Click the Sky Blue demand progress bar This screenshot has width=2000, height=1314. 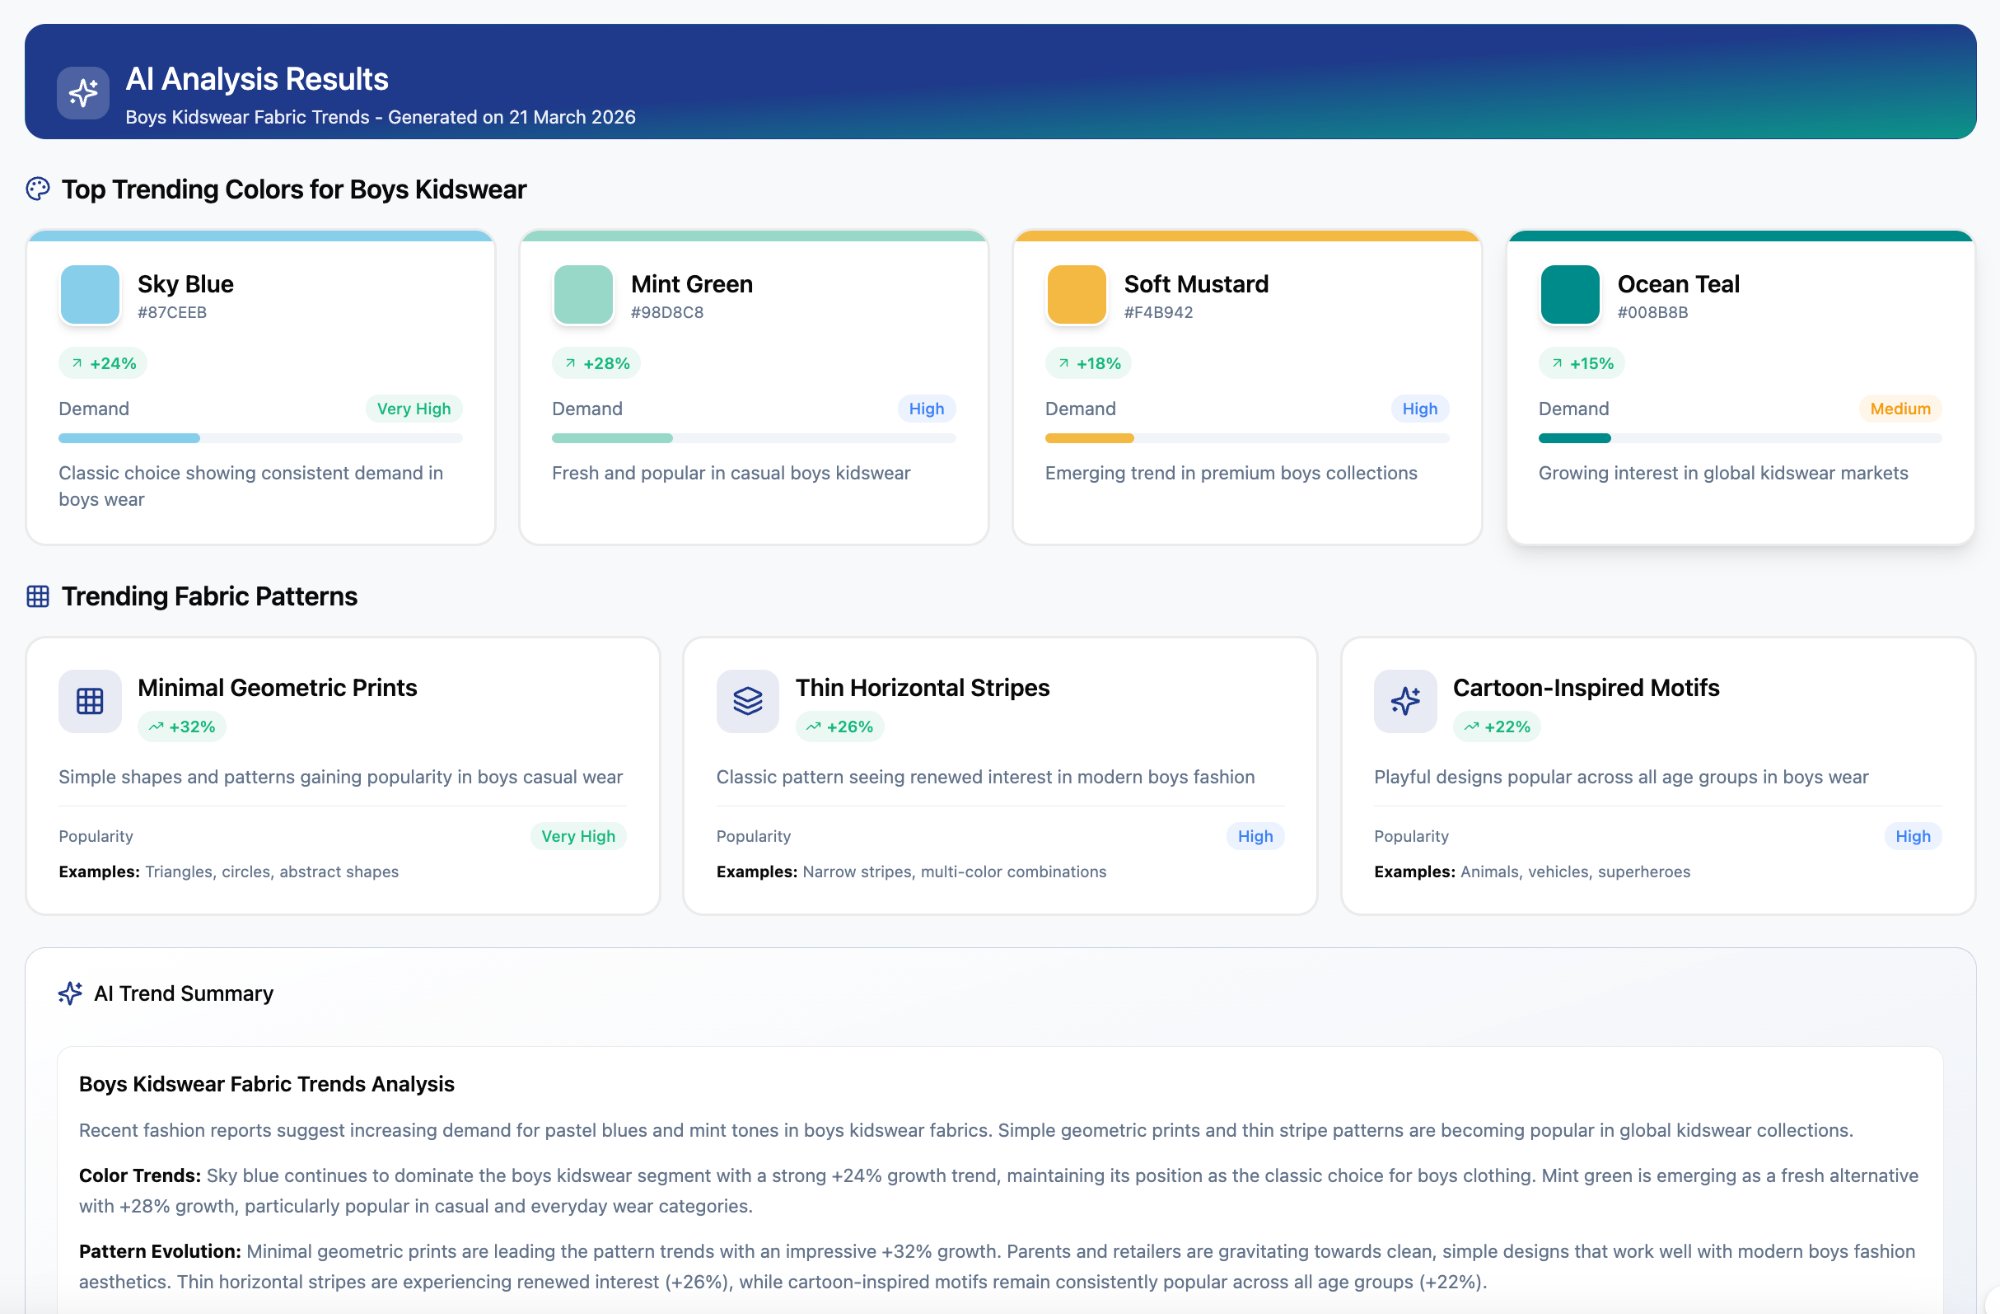tap(260, 438)
